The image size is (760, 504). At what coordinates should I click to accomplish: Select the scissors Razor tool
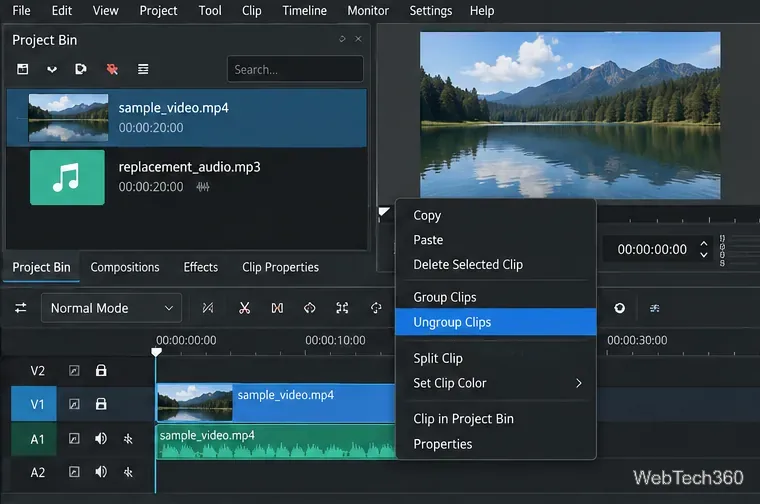point(244,308)
